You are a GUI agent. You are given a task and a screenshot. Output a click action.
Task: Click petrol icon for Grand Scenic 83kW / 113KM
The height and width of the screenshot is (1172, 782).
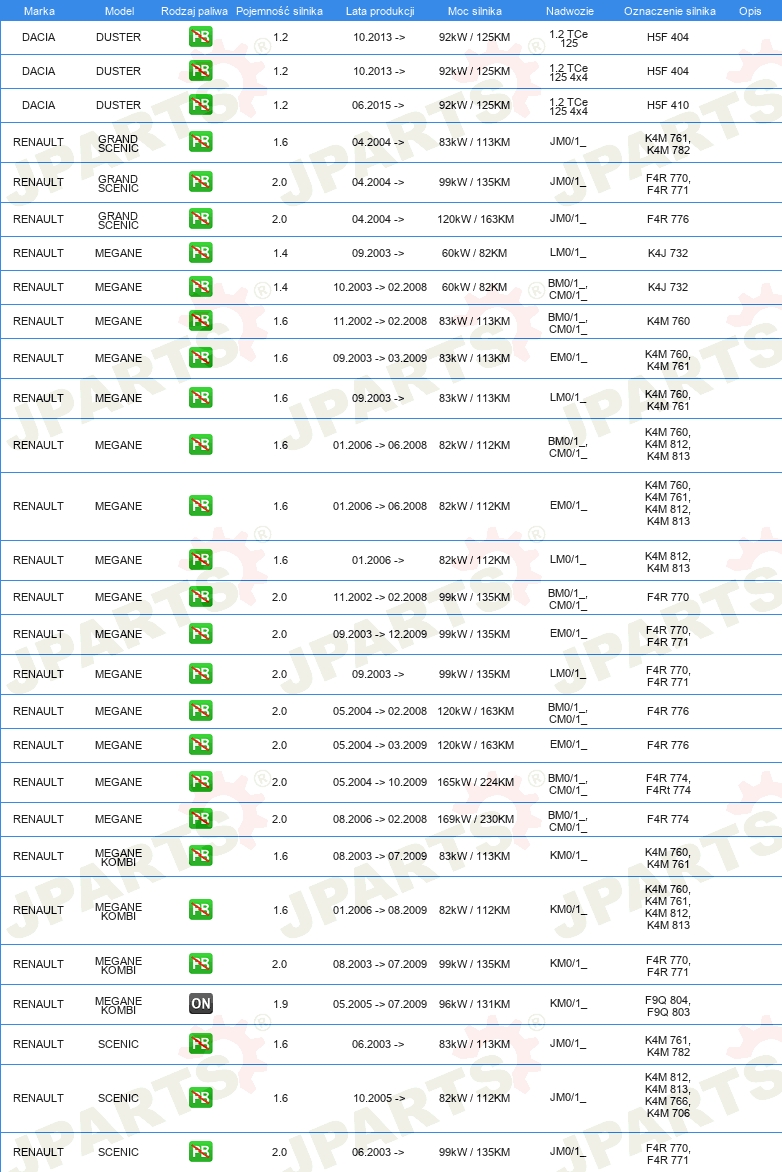(x=200, y=142)
